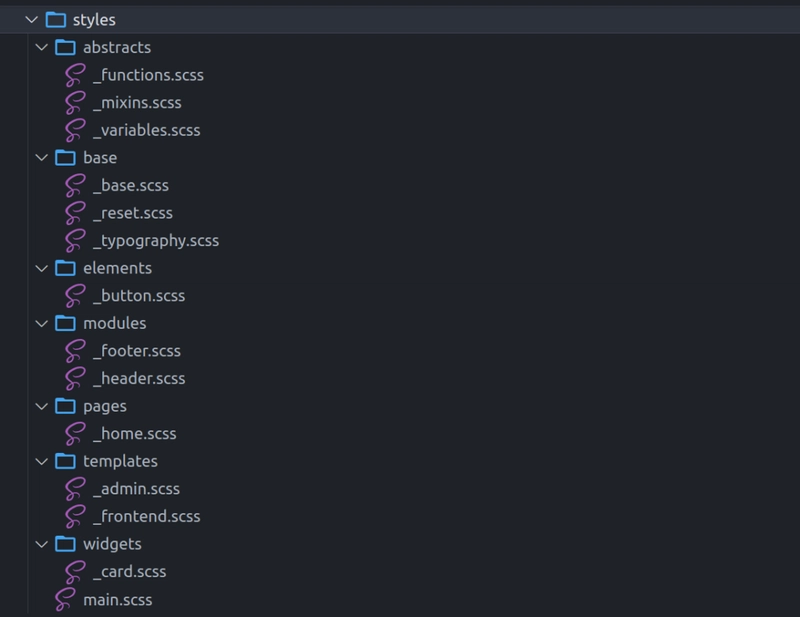
Task: Open the _reset.scss file
Action: pos(133,213)
